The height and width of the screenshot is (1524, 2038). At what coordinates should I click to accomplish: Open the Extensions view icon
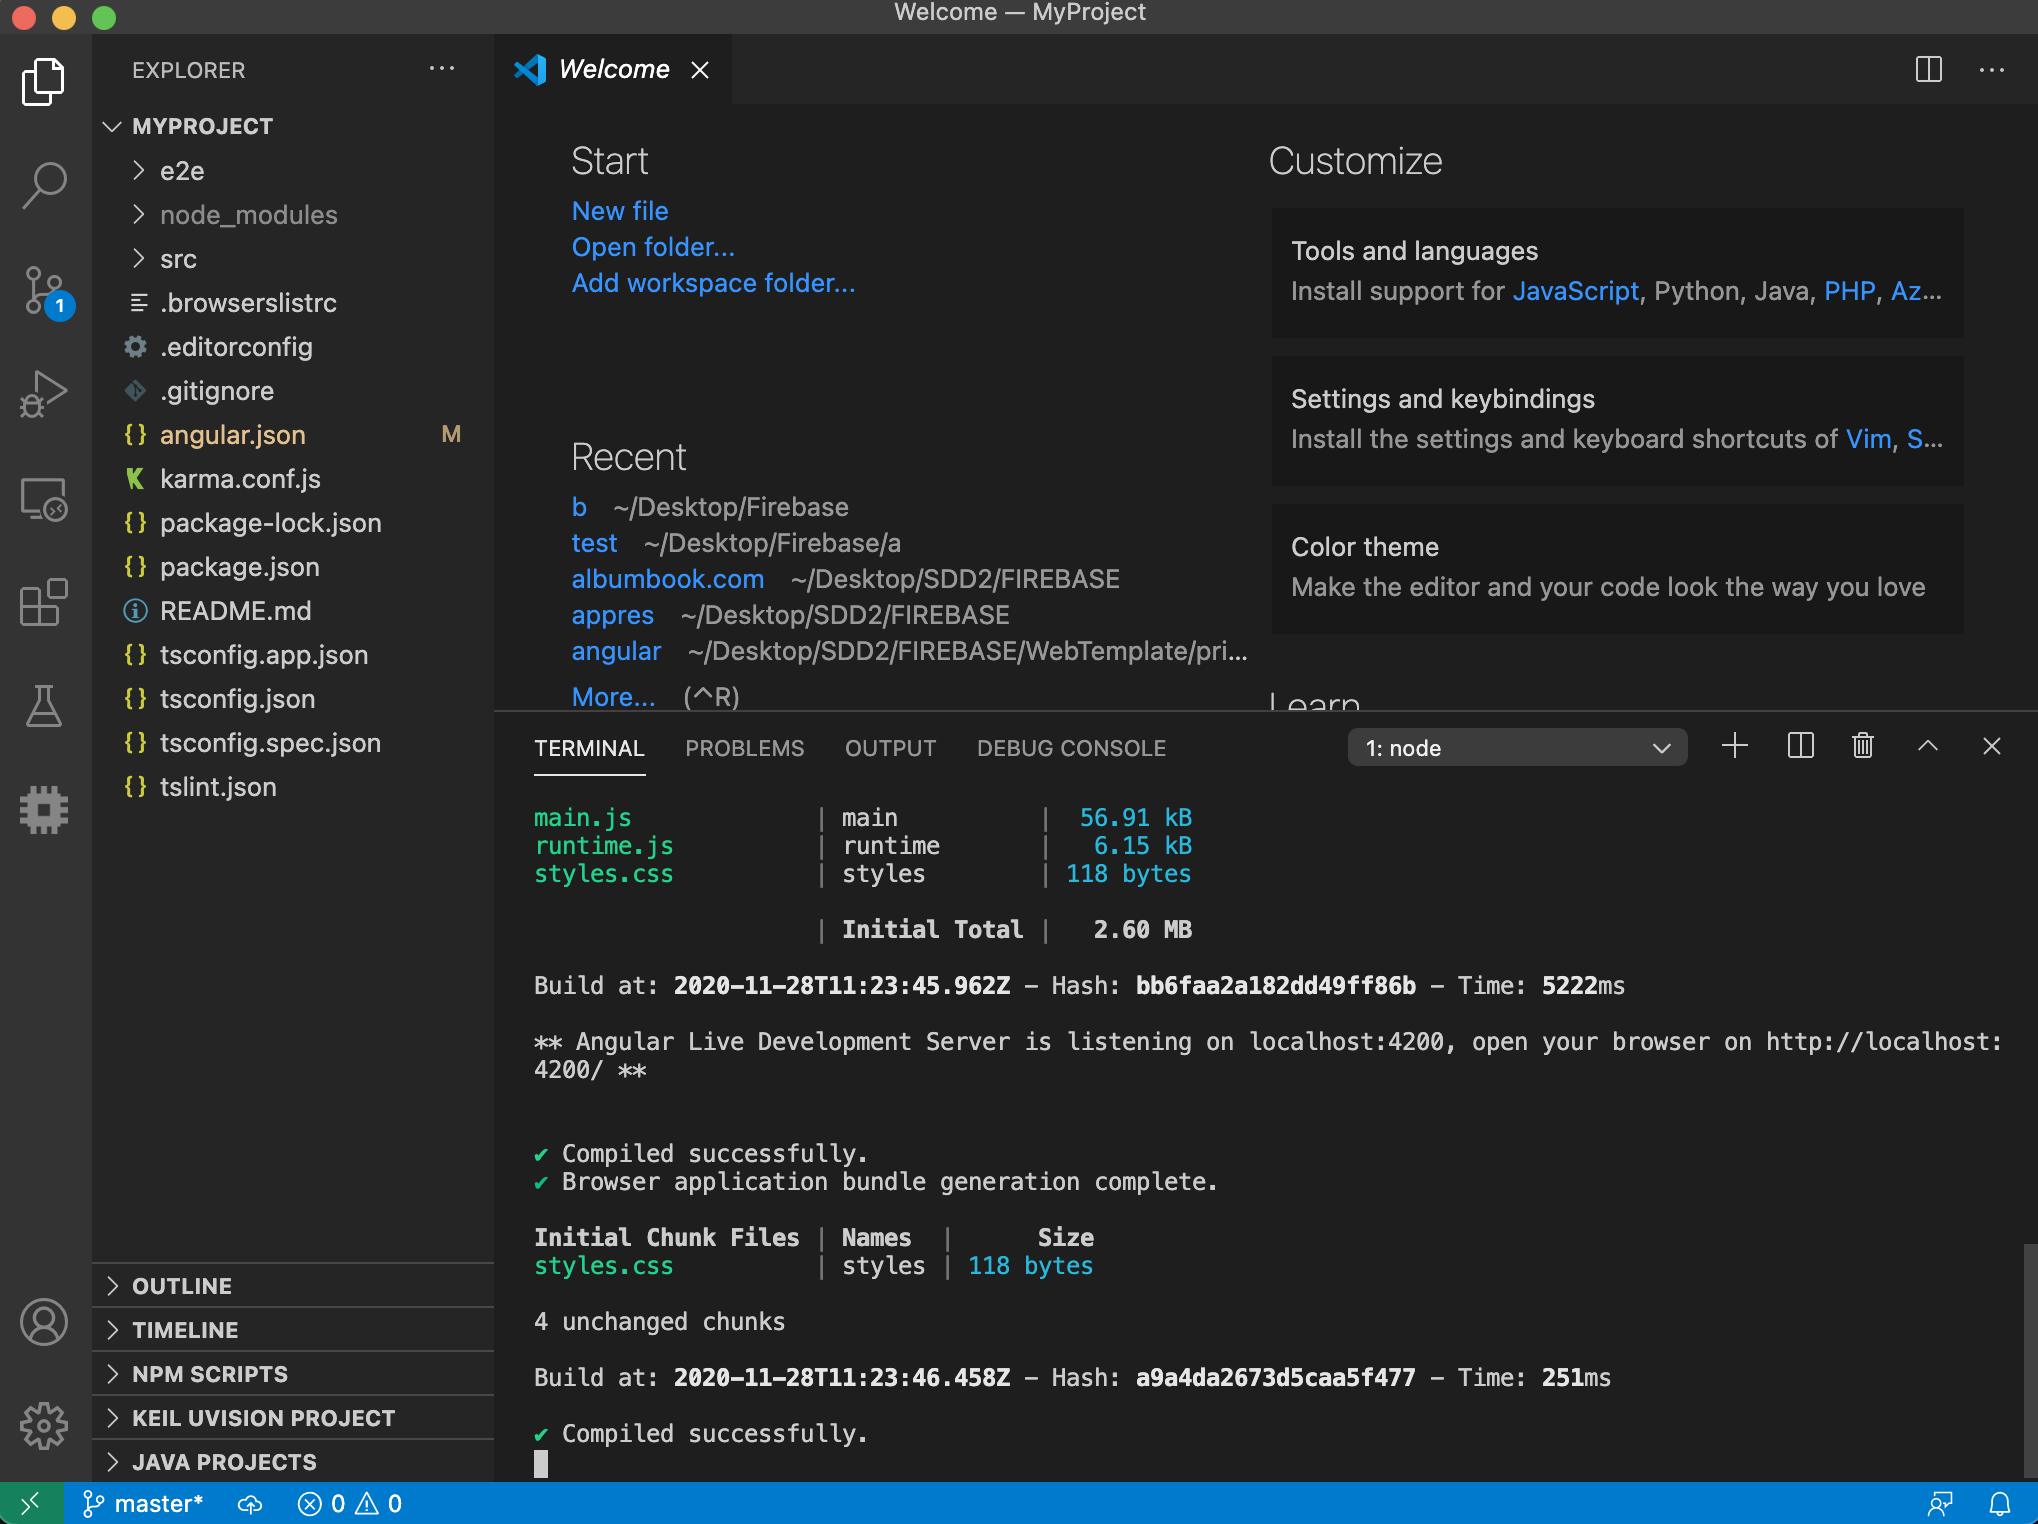(x=44, y=602)
